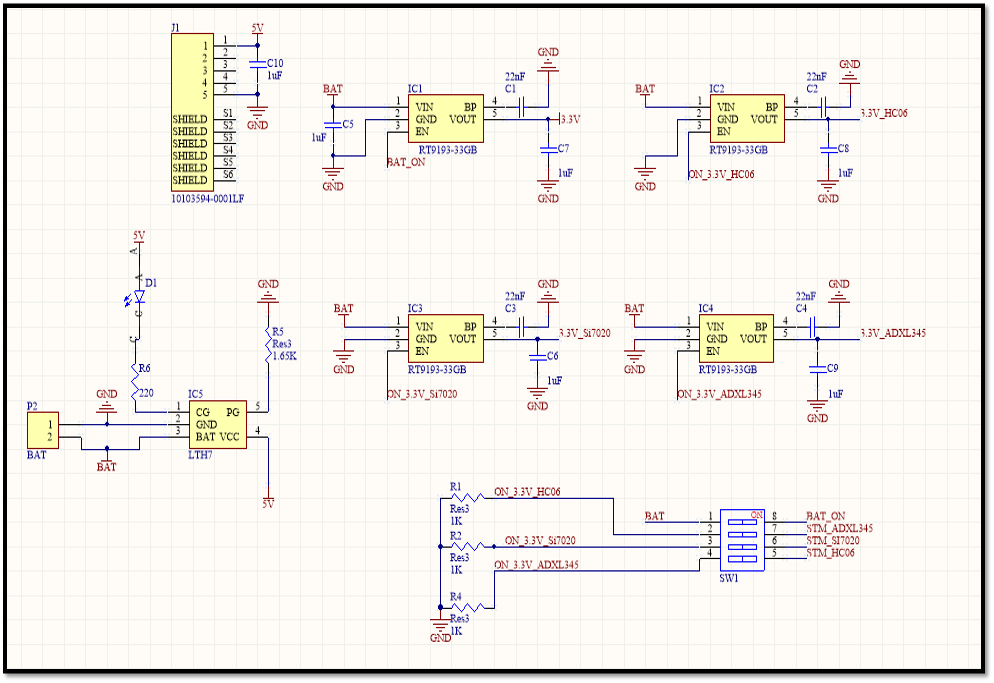Select the IC1 RT9193-33GB regulator symbol
Viewport: 994px width, 683px height.
pos(445,119)
